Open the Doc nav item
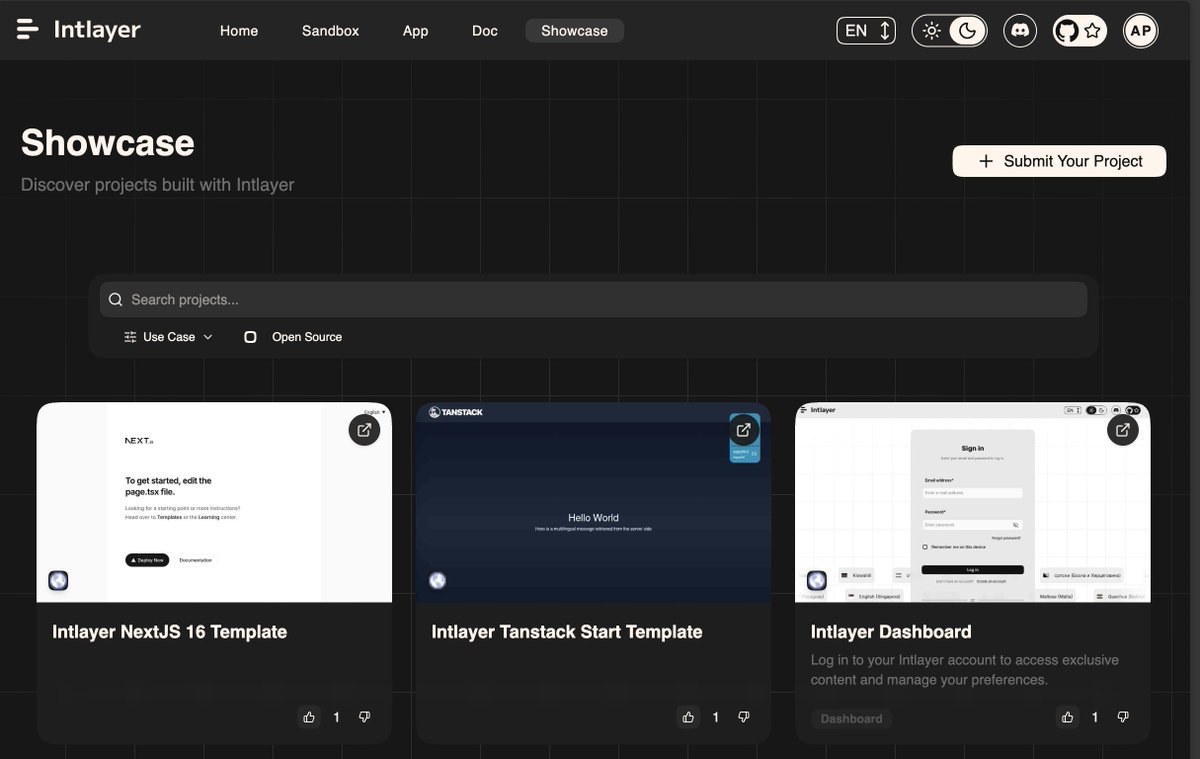Viewport: 1200px width, 759px height. pos(485,31)
